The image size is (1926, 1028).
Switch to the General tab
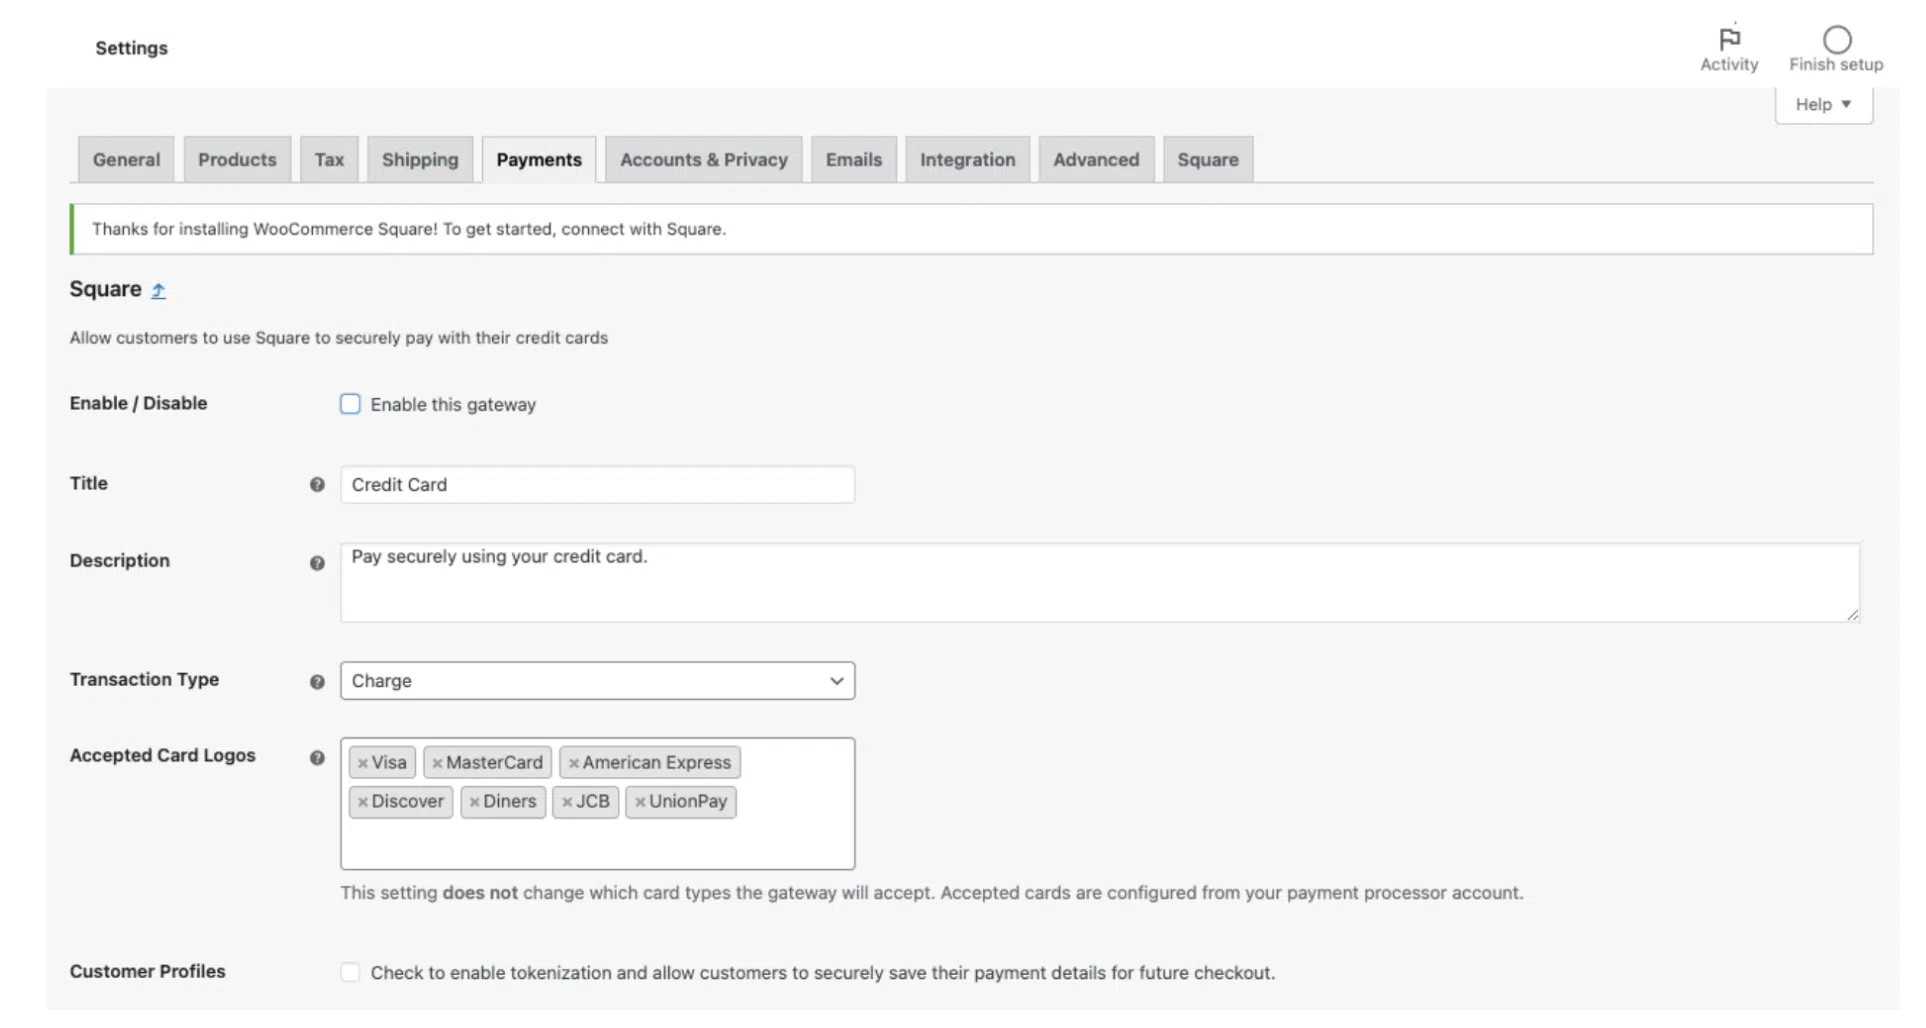[x=127, y=160]
